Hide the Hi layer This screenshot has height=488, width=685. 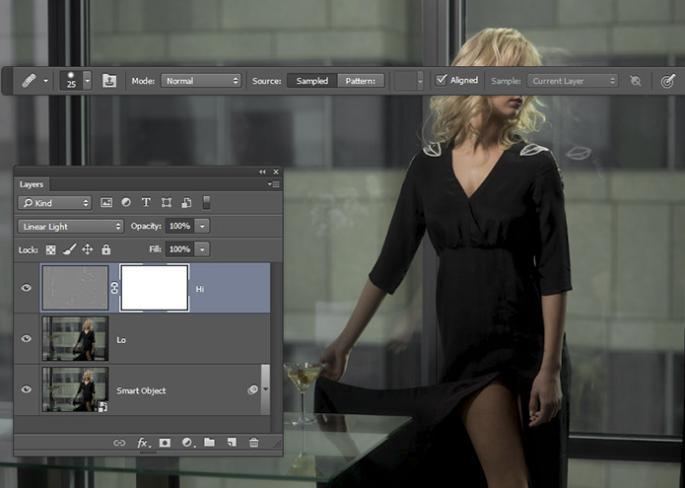tap(27, 288)
